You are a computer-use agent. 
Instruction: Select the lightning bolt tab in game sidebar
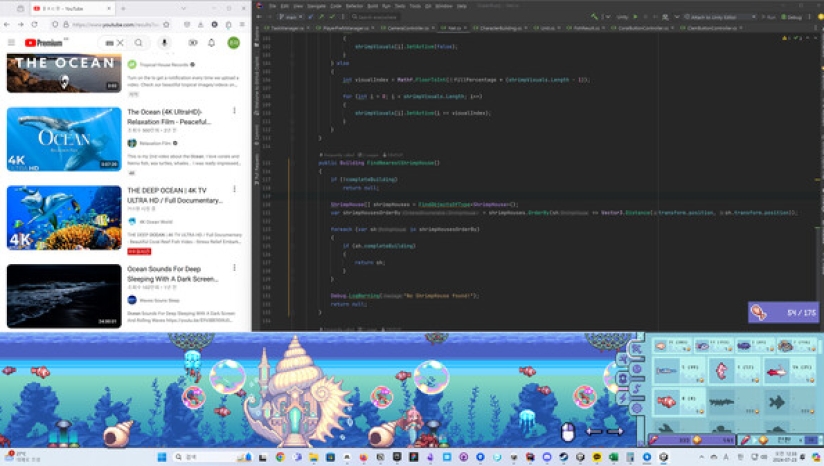pyautogui.click(x=624, y=398)
